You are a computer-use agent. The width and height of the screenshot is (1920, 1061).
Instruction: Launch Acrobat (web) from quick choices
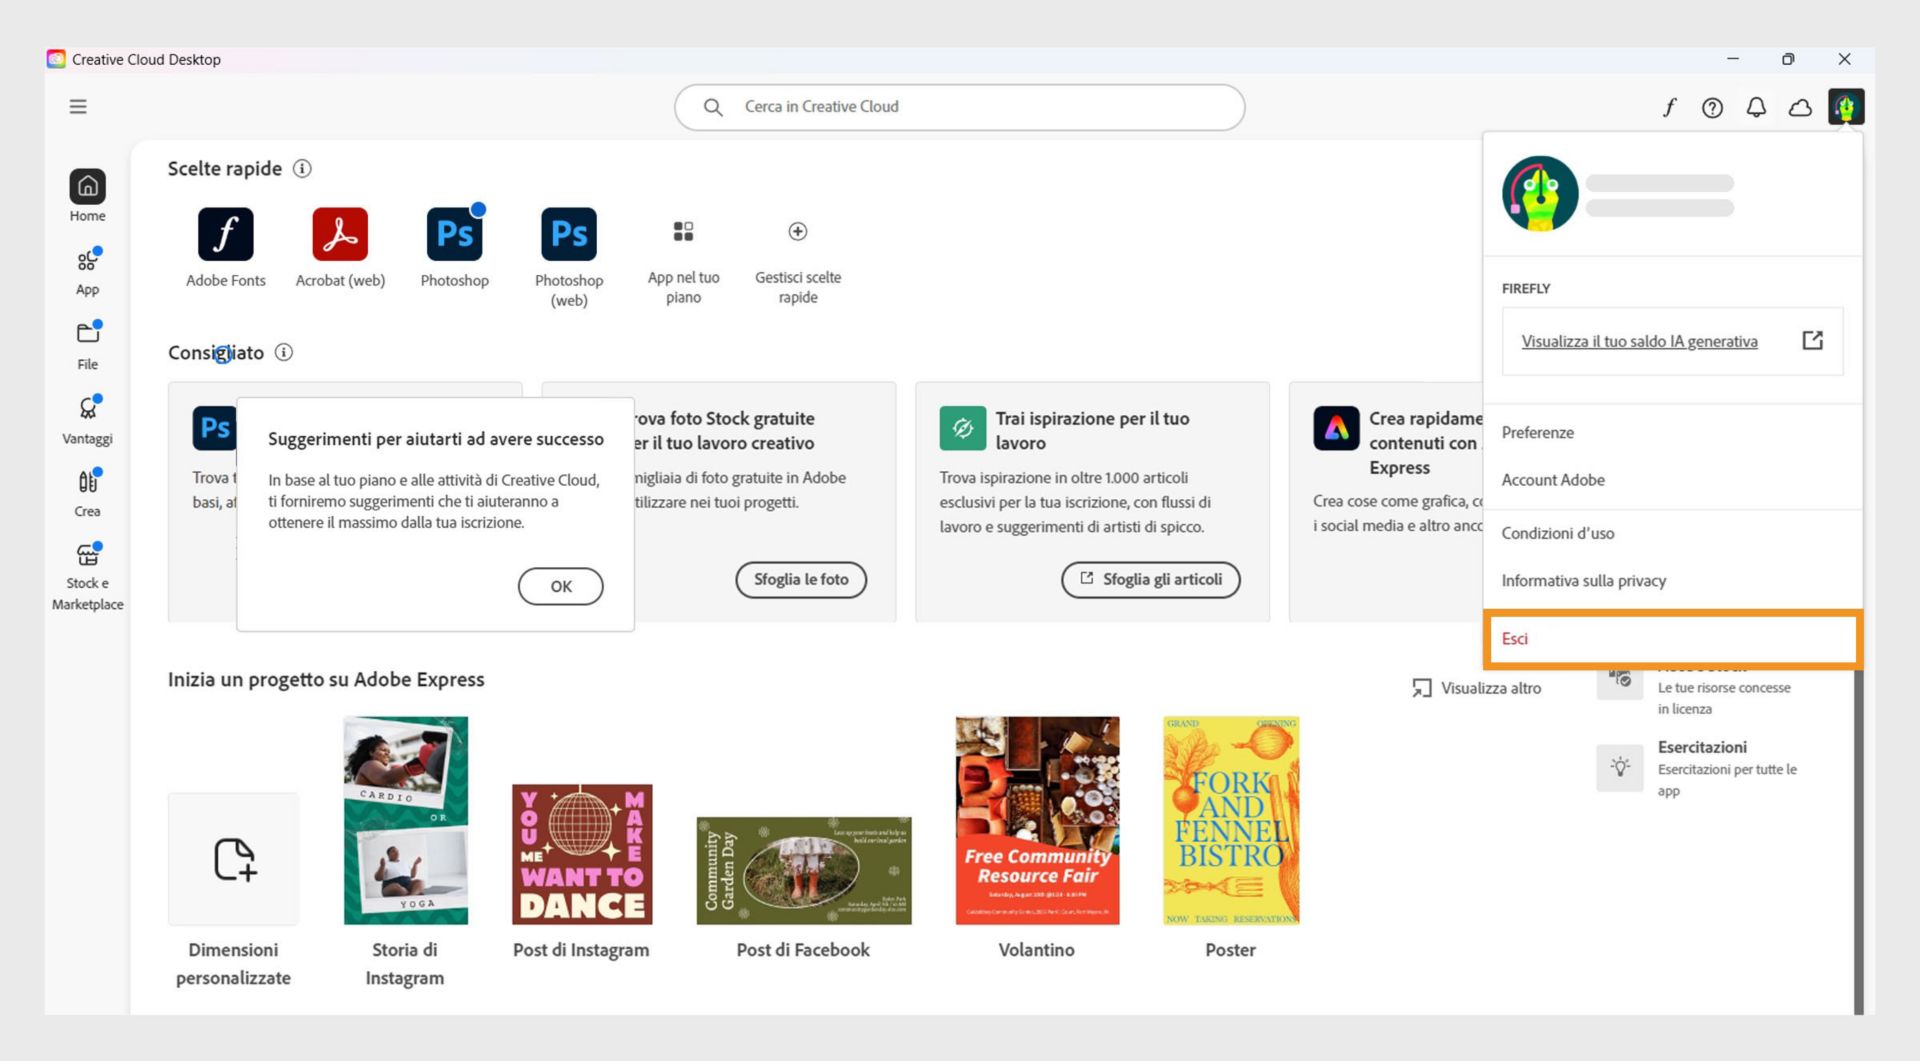340,233
